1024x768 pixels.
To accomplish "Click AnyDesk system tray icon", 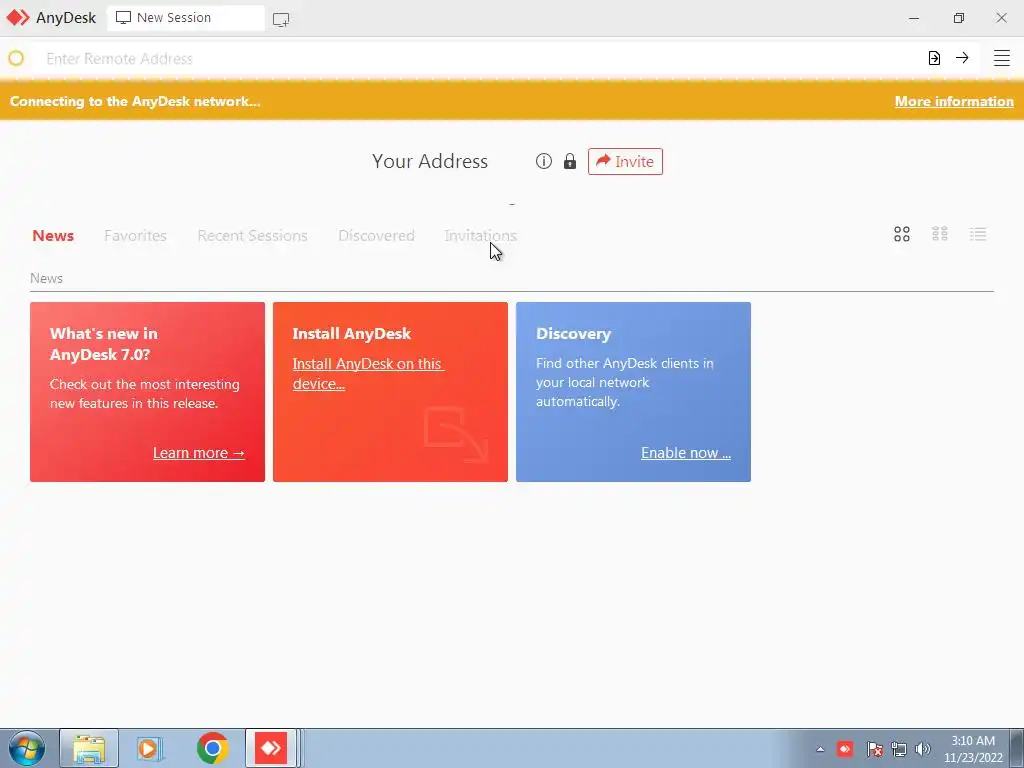I will (845, 748).
